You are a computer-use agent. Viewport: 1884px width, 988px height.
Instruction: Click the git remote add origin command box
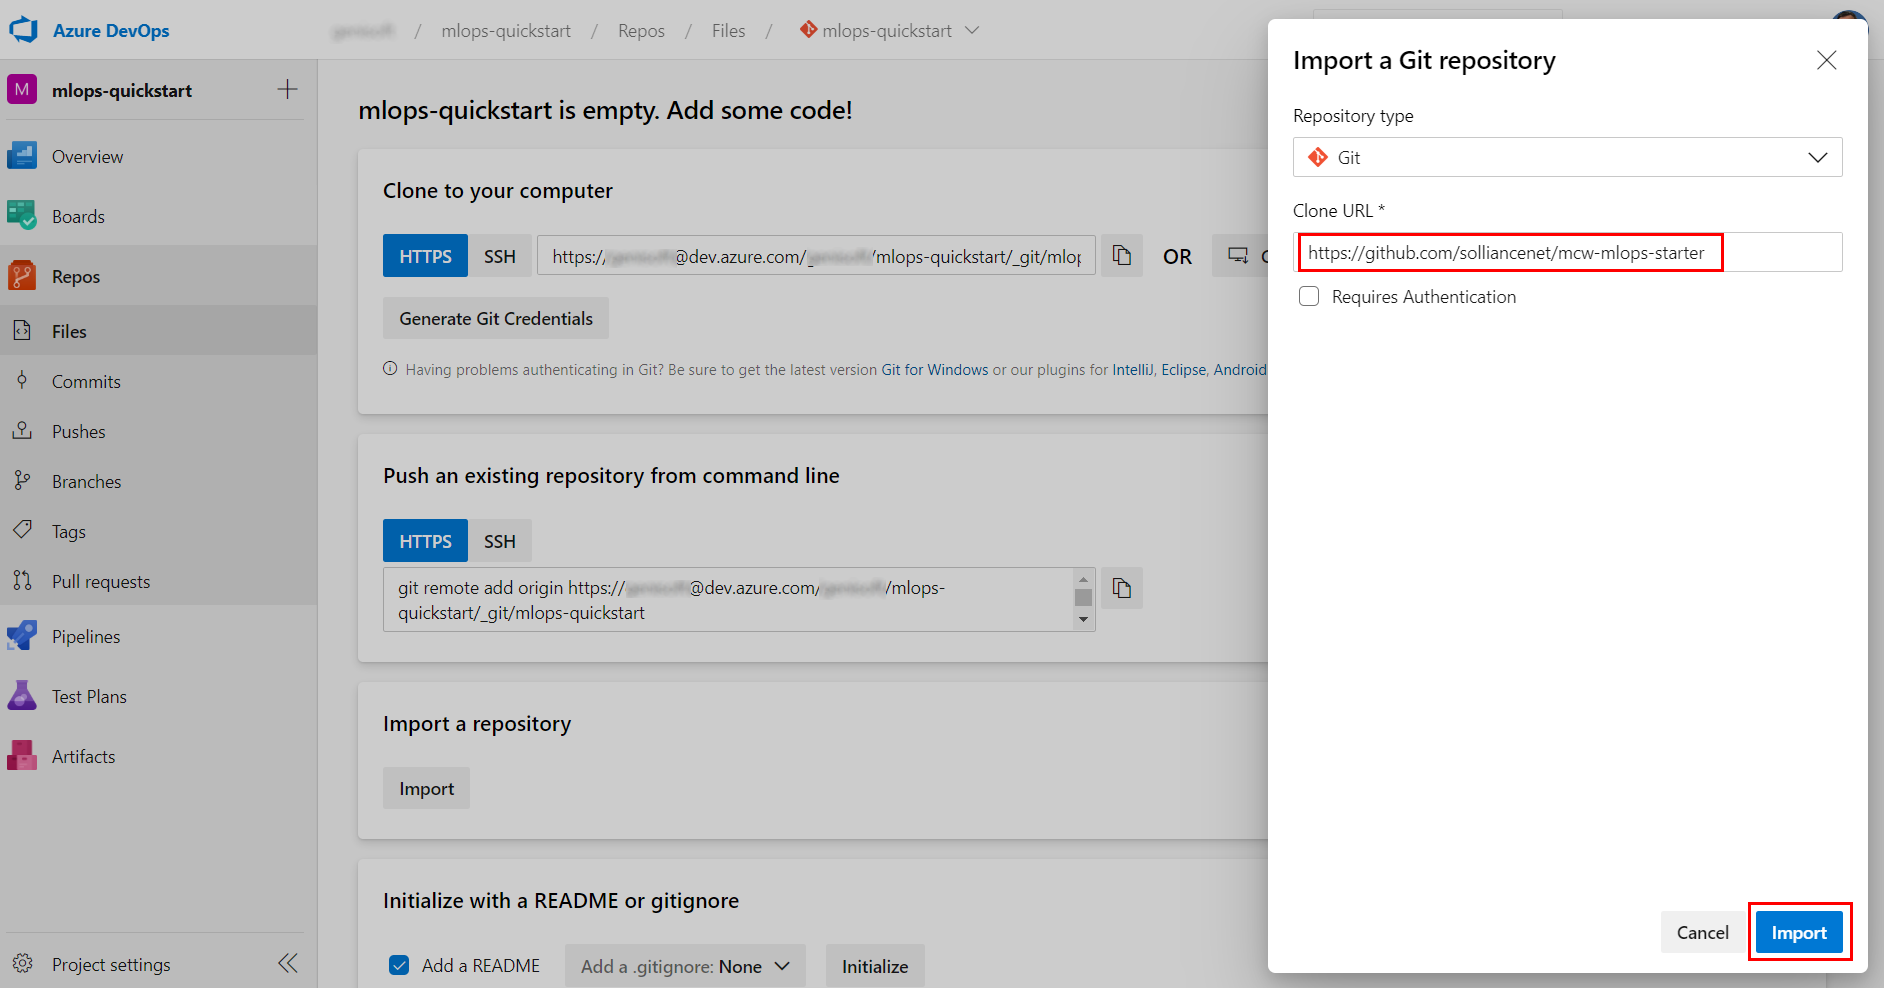tap(739, 599)
